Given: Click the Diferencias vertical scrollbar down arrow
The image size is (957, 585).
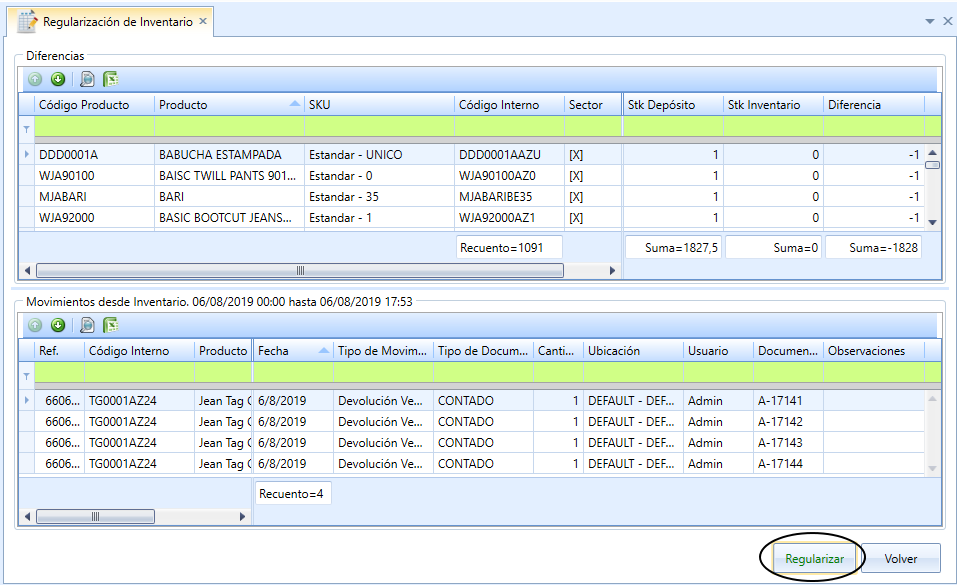Looking at the screenshot, I should point(932,222).
